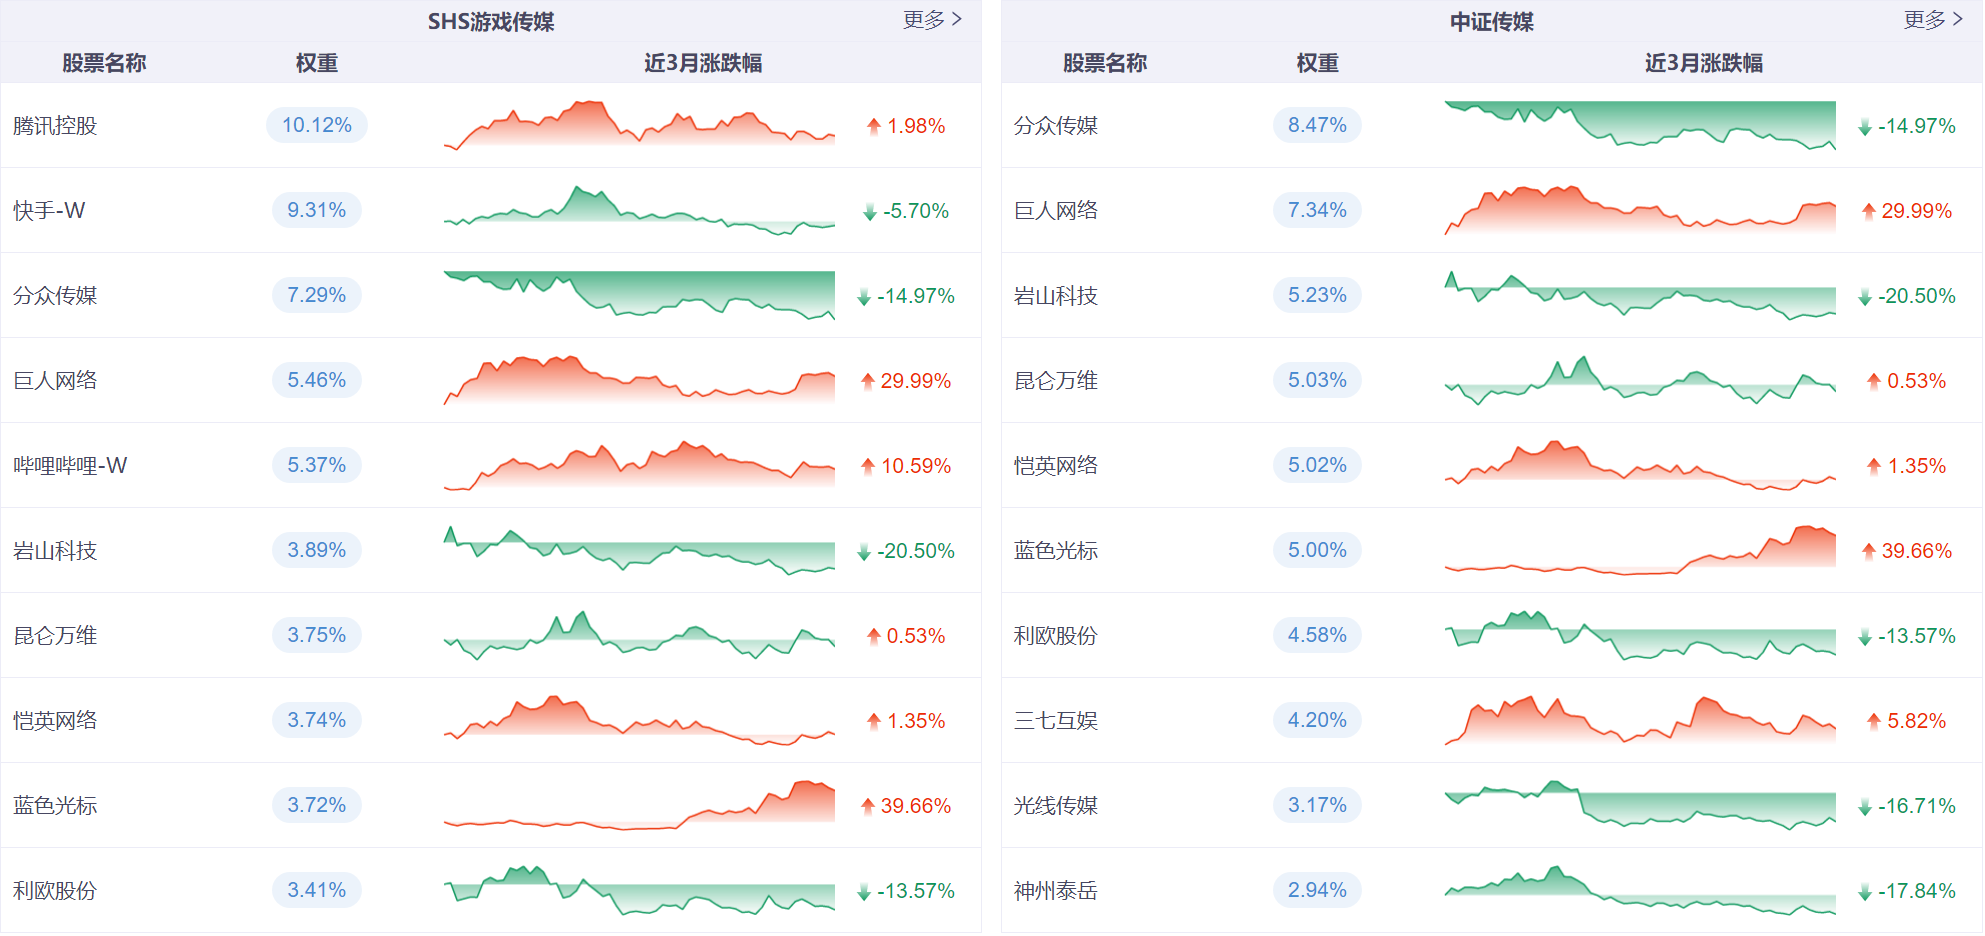Click down arrow beside 光线传媒 -16.71%
The image size is (1985, 936).
point(1865,807)
